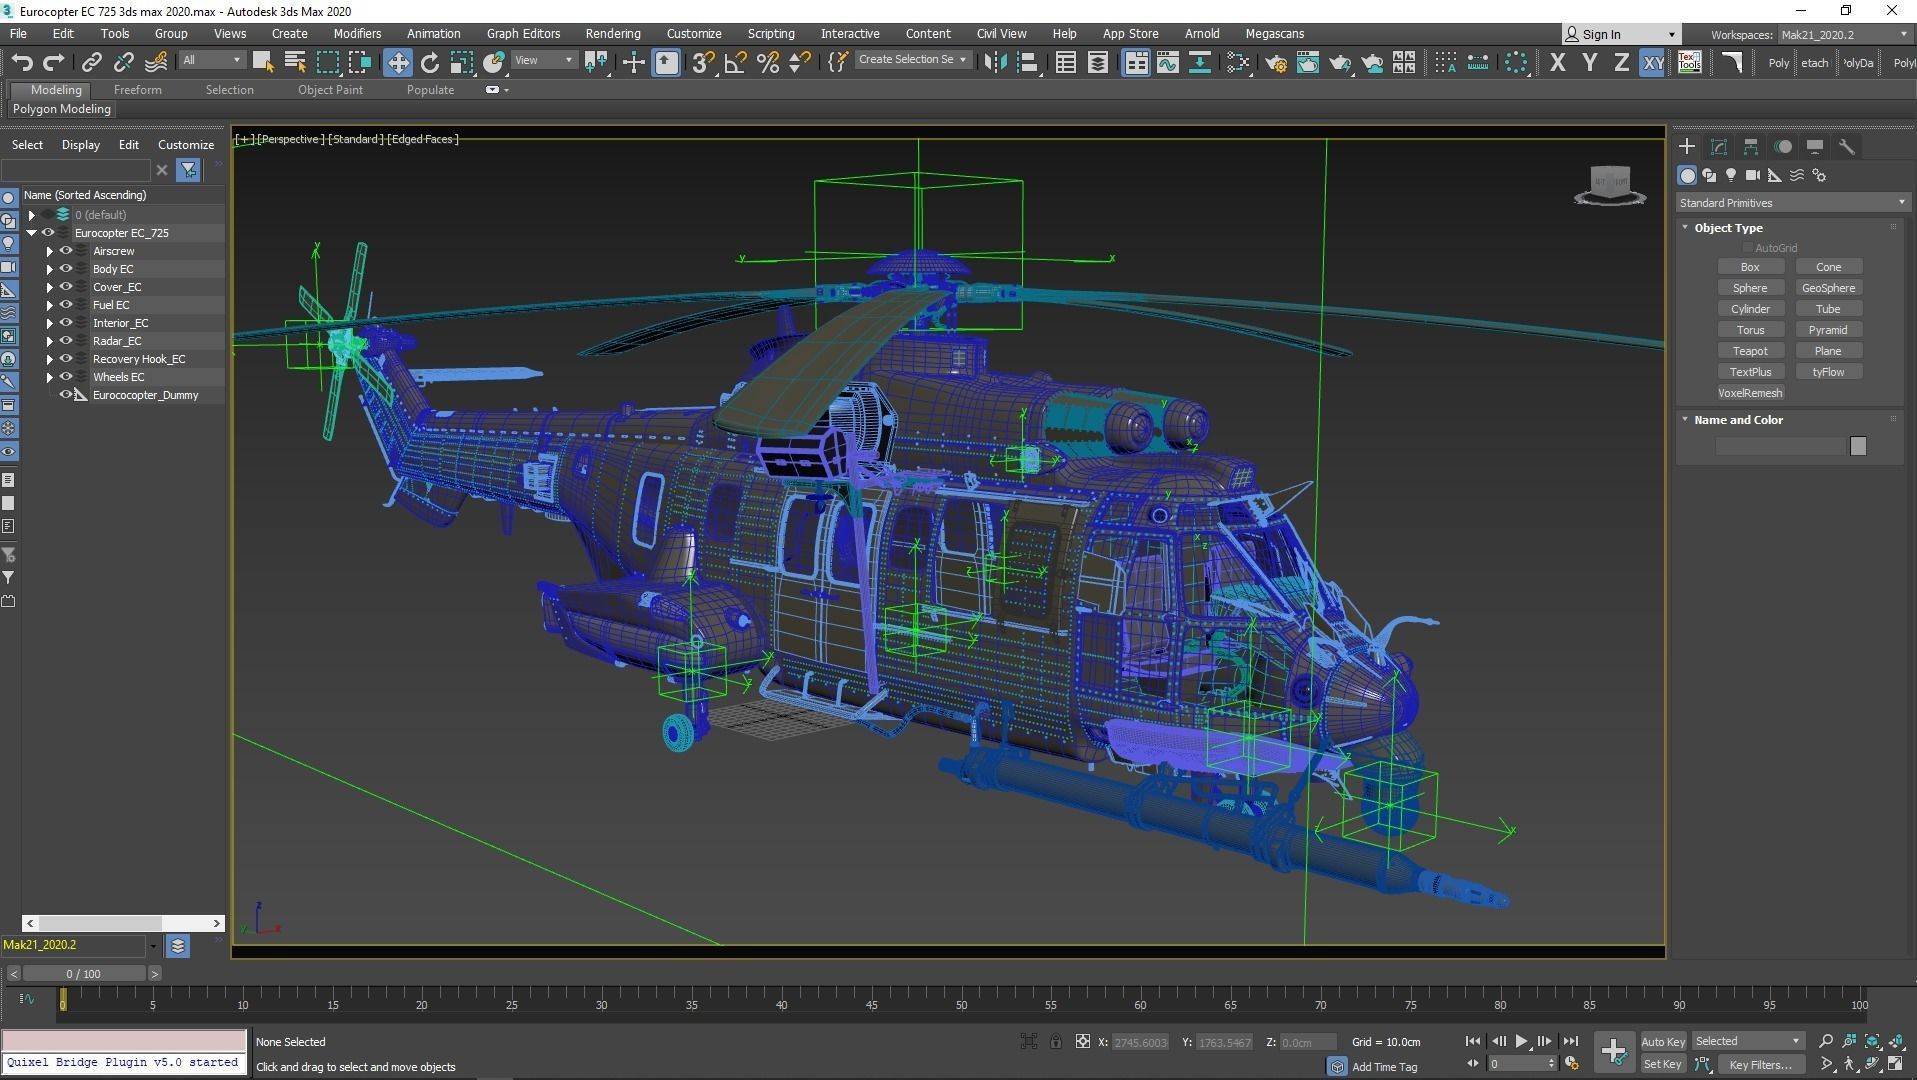Click the Play Animation button
1917x1080 pixels.
click(1521, 1042)
